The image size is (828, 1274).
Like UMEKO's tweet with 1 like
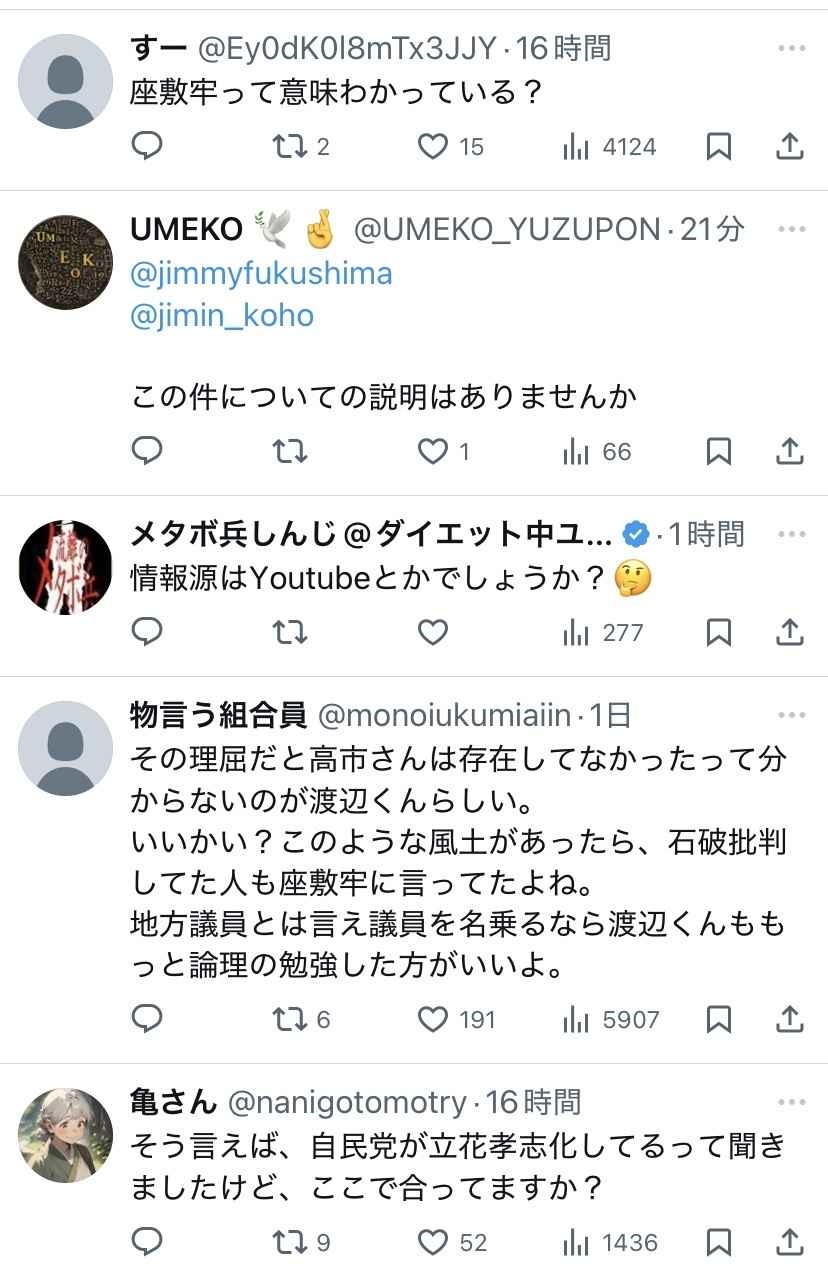tap(433, 451)
